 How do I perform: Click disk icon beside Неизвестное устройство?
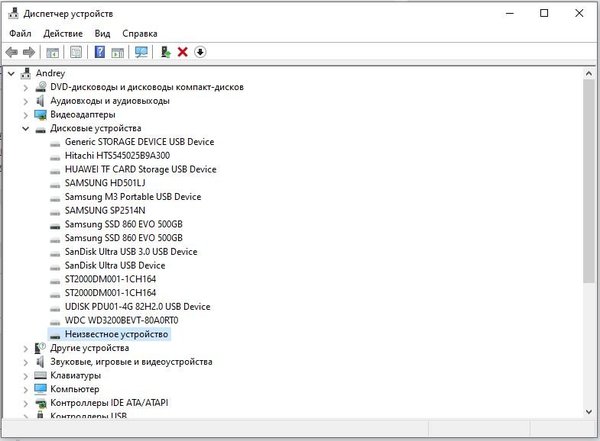(55, 336)
